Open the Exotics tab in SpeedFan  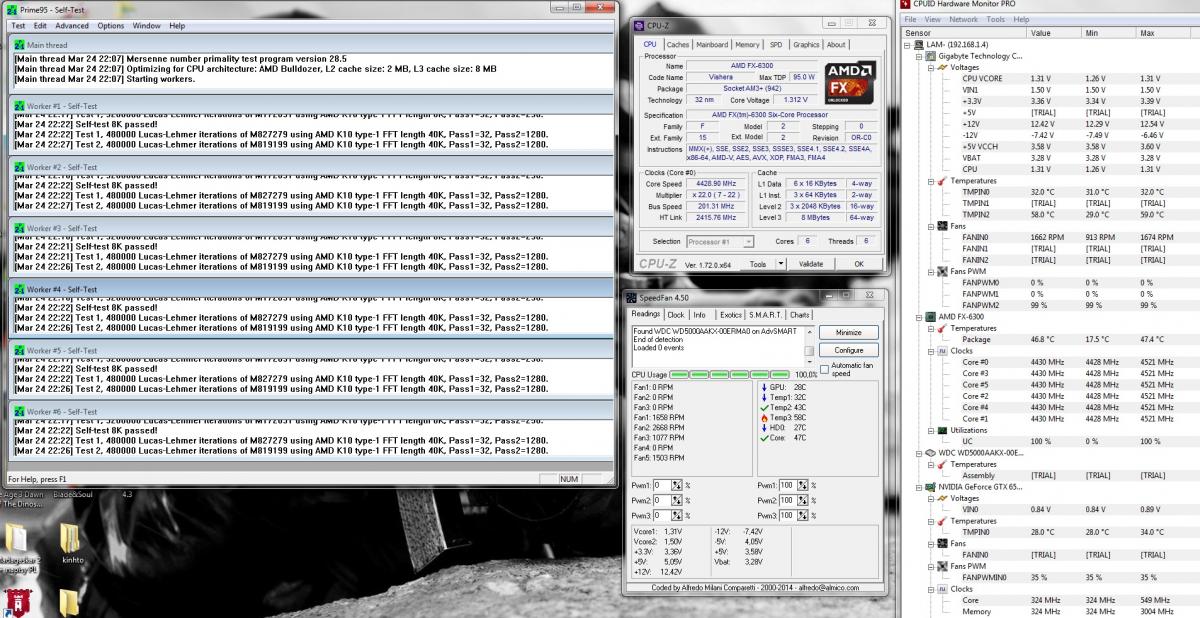click(x=731, y=315)
